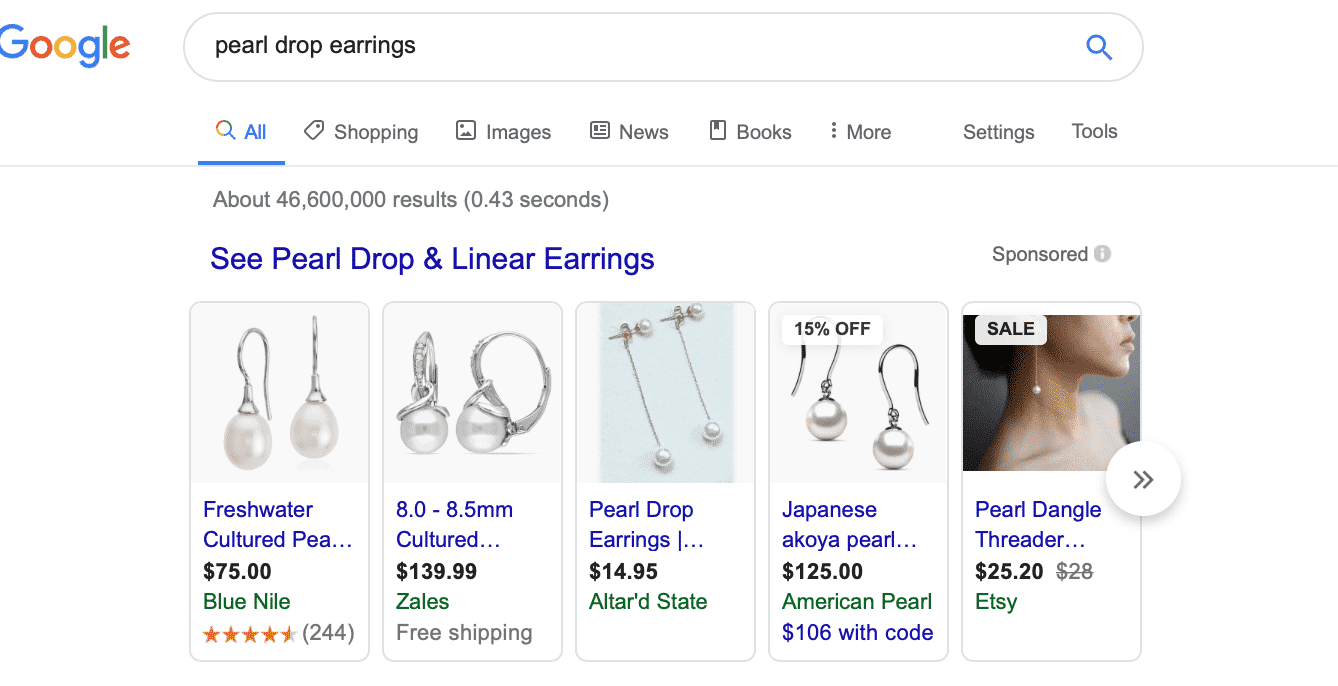Open the Shopping tab
The image size is (1338, 686).
[361, 132]
